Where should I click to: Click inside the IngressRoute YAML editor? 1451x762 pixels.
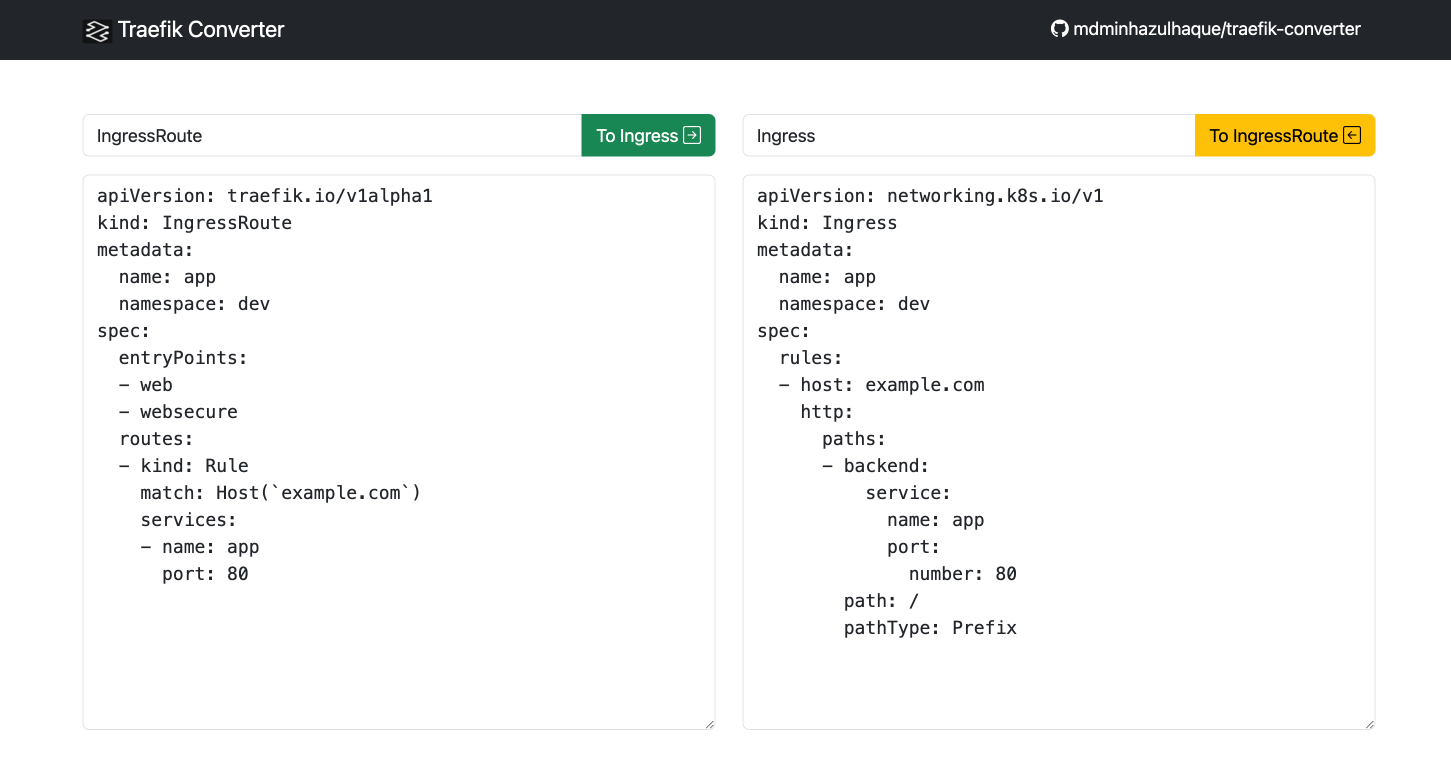[x=400, y=450]
